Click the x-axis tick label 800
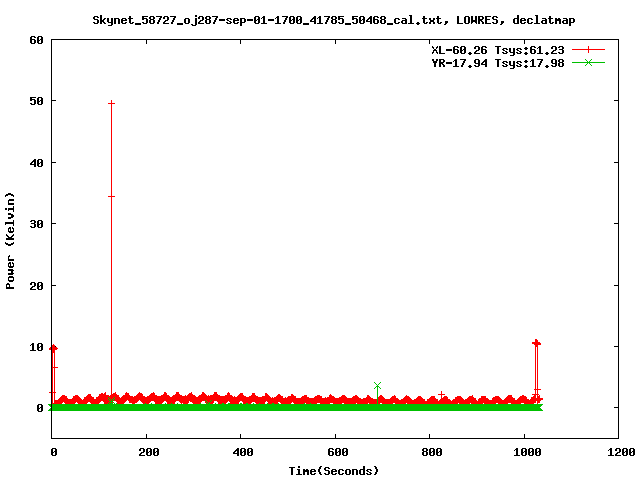The height and width of the screenshot is (480, 640). [x=431, y=452]
